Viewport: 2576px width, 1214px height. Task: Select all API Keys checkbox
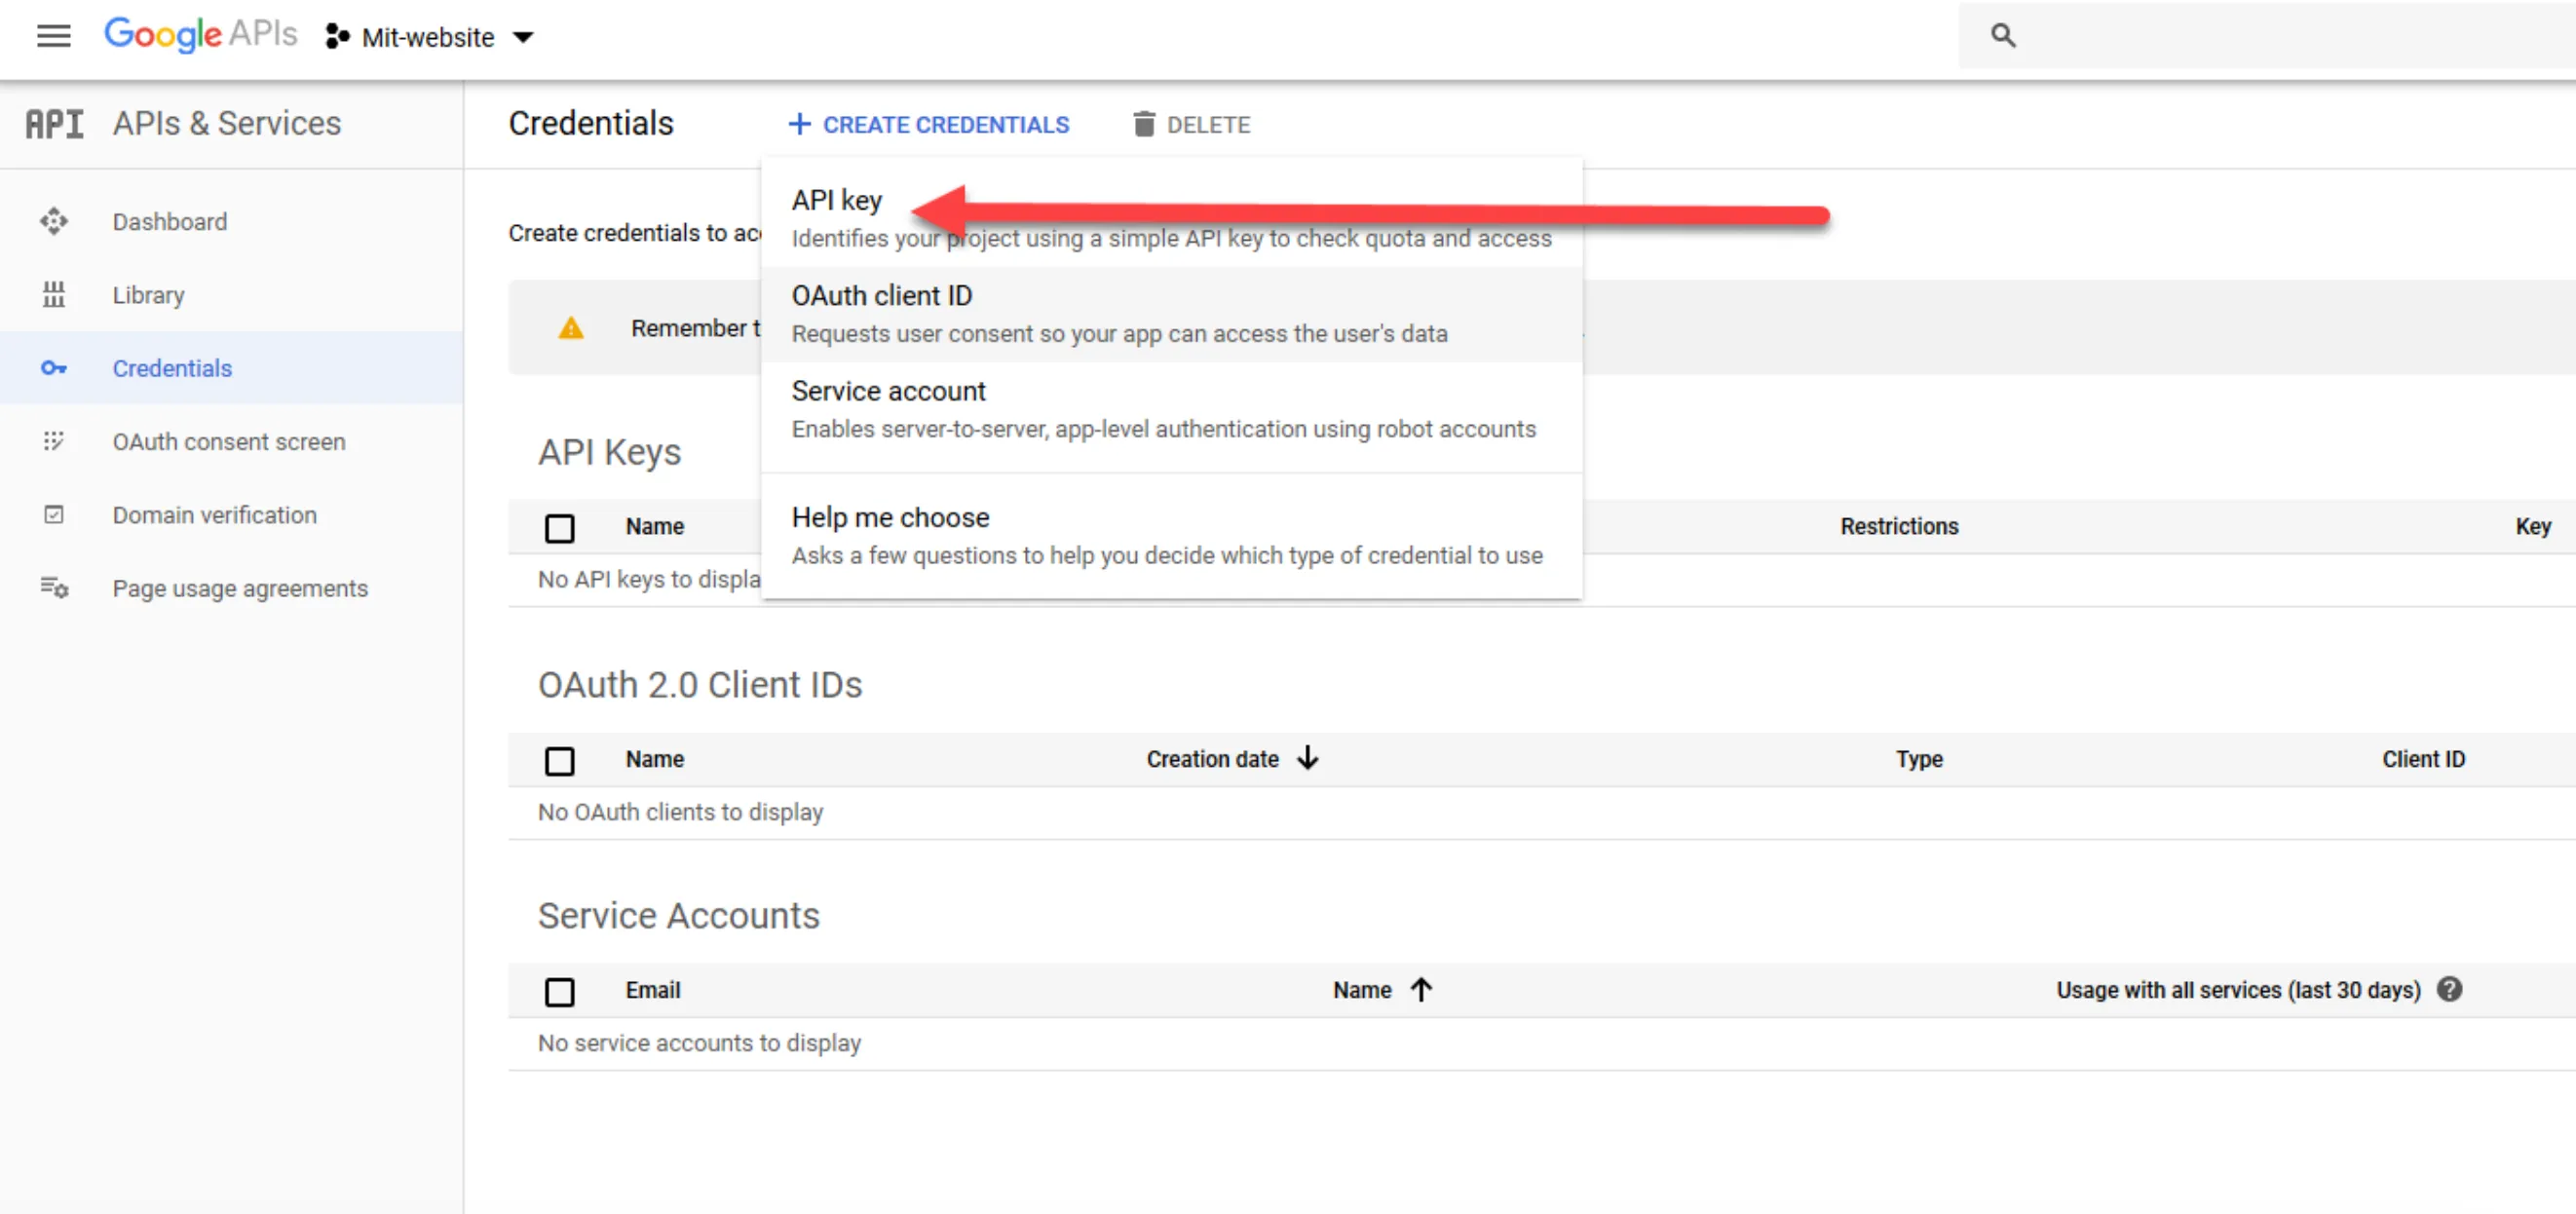click(x=559, y=528)
